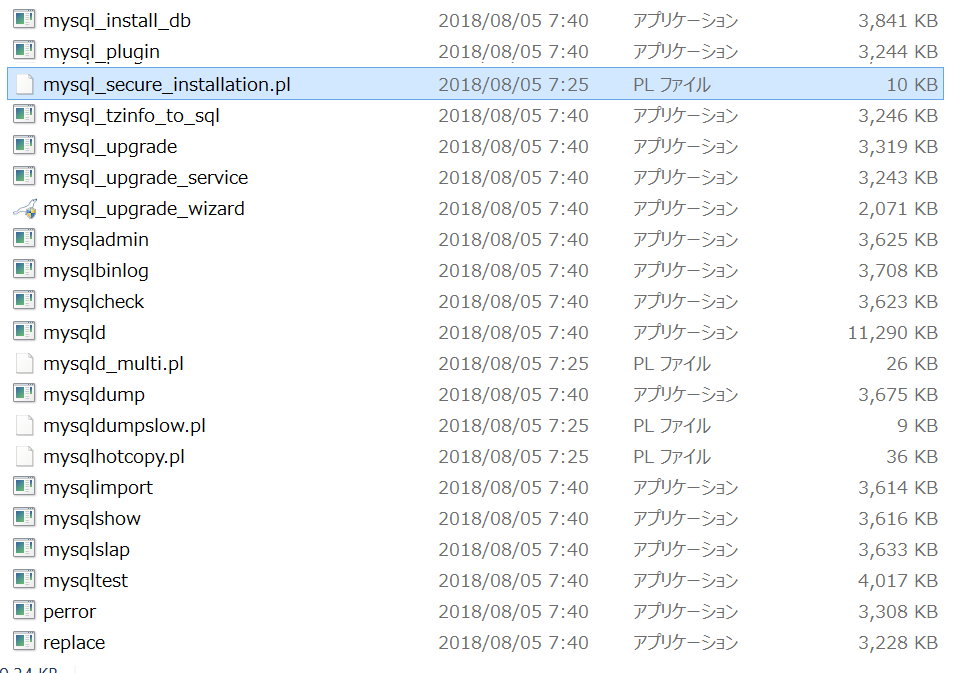Click the mysqladmin application icon
This screenshot has width=963, height=673.
(24, 238)
